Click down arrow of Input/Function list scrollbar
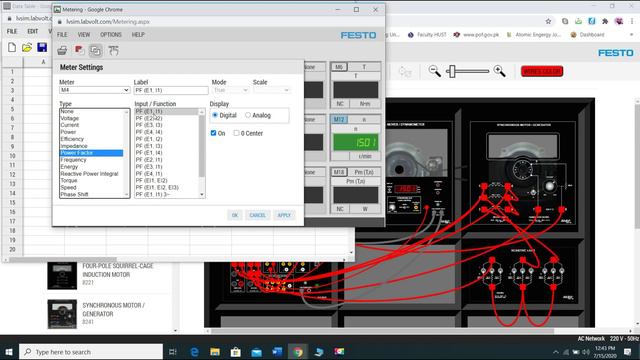640x360 pixels. pos(202,195)
